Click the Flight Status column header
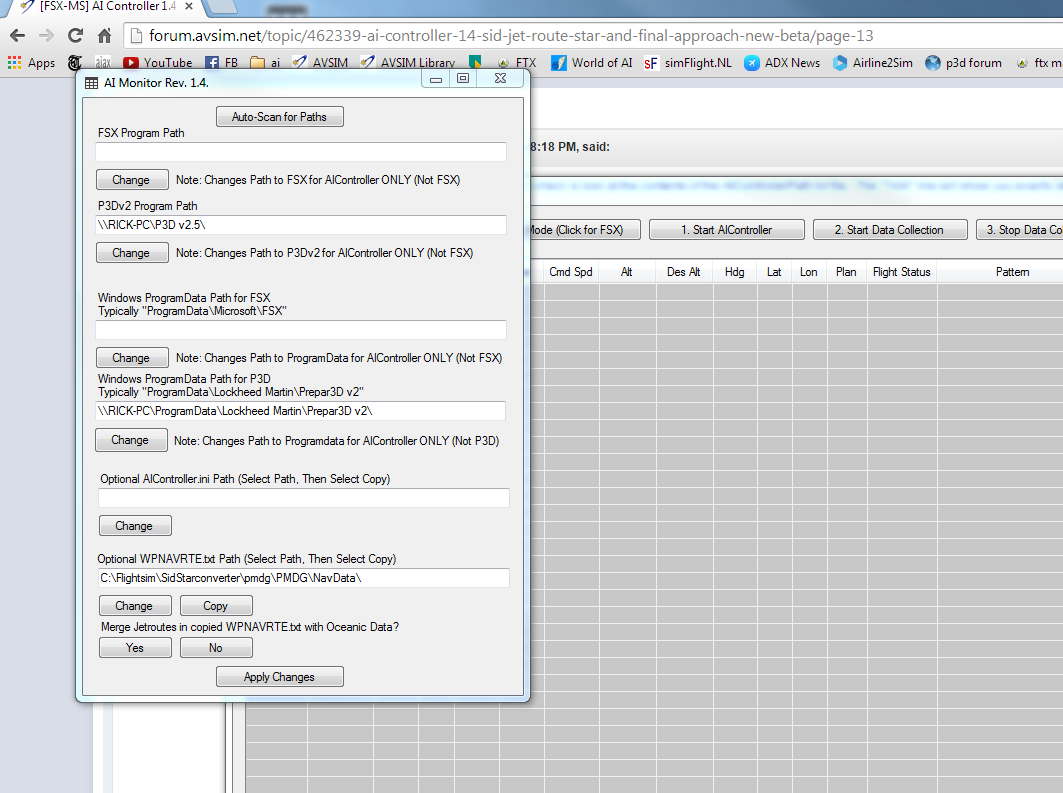1063x793 pixels. [x=902, y=272]
